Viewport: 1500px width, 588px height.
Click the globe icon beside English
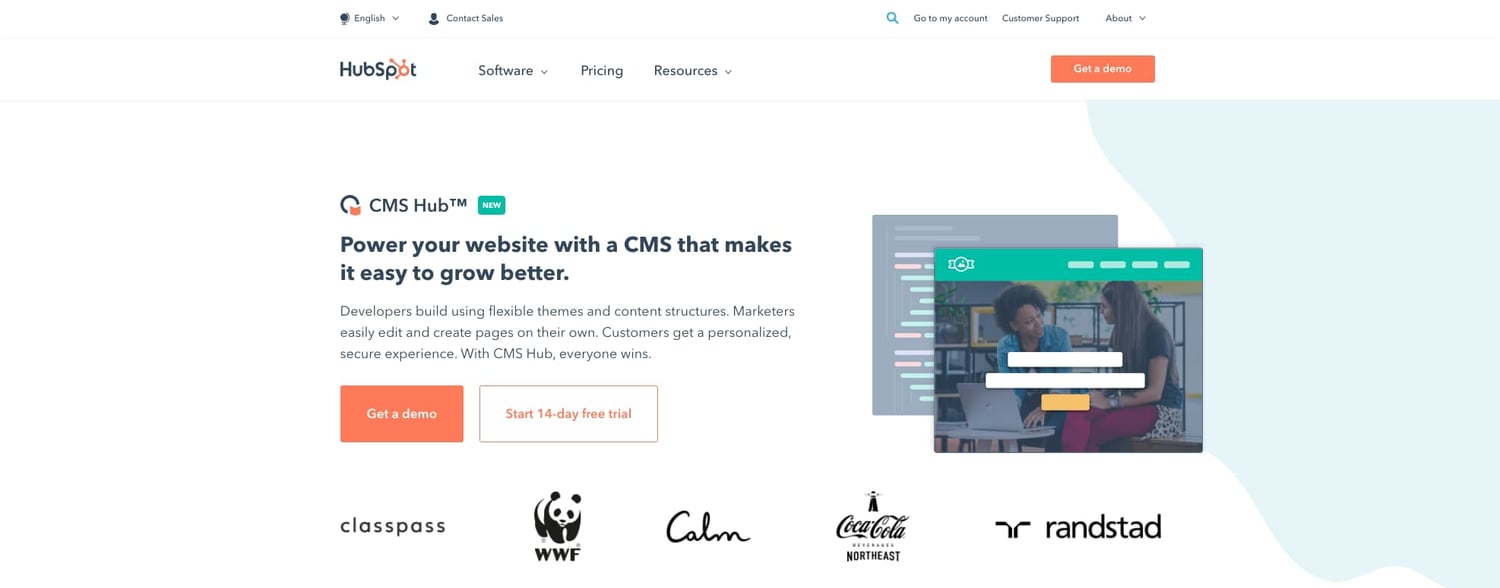pyautogui.click(x=345, y=18)
